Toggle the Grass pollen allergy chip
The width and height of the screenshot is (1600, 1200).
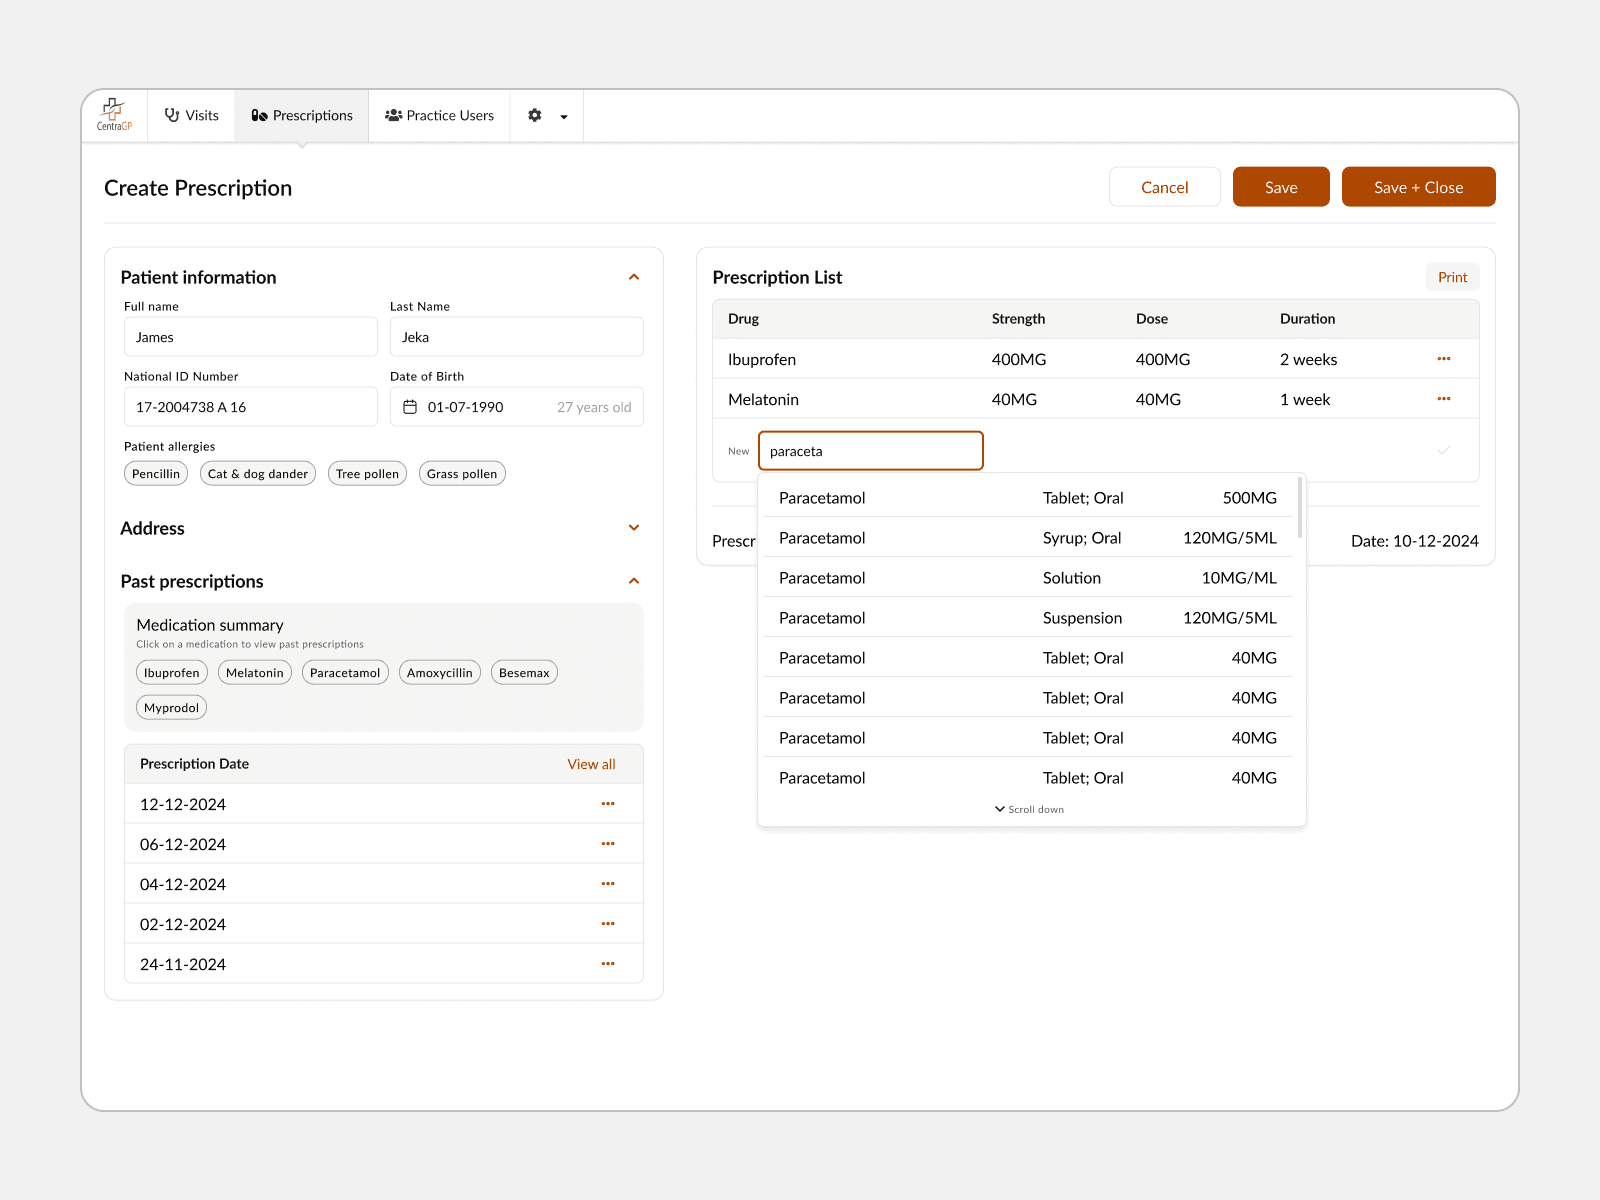pyautogui.click(x=461, y=473)
